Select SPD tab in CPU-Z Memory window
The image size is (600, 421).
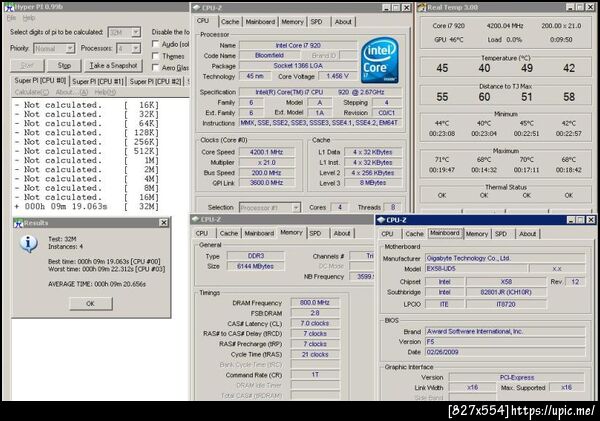pyautogui.click(x=315, y=233)
